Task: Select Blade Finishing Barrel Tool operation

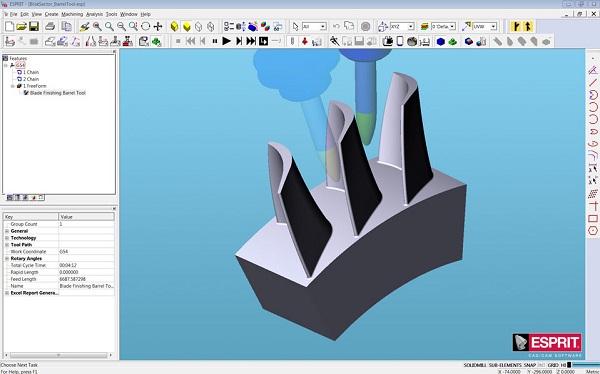Action: (x=57, y=93)
